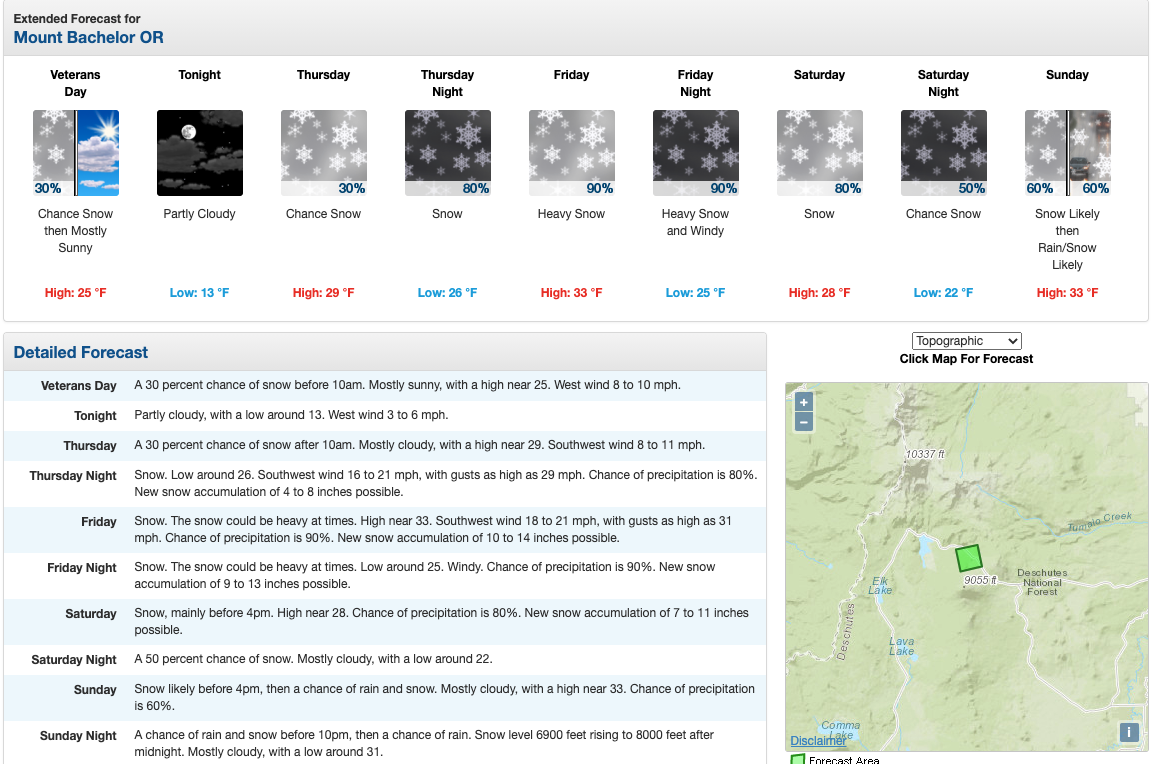
Task: Click the 'Extended Forecast for' header text
Action: tap(76, 18)
